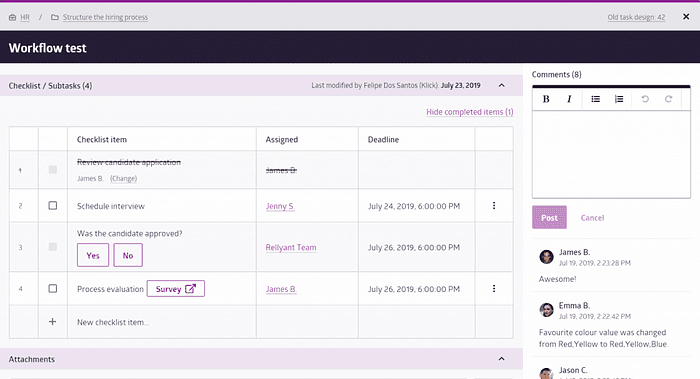
Task: Insert numbered list in comment editor
Action: [x=619, y=99]
